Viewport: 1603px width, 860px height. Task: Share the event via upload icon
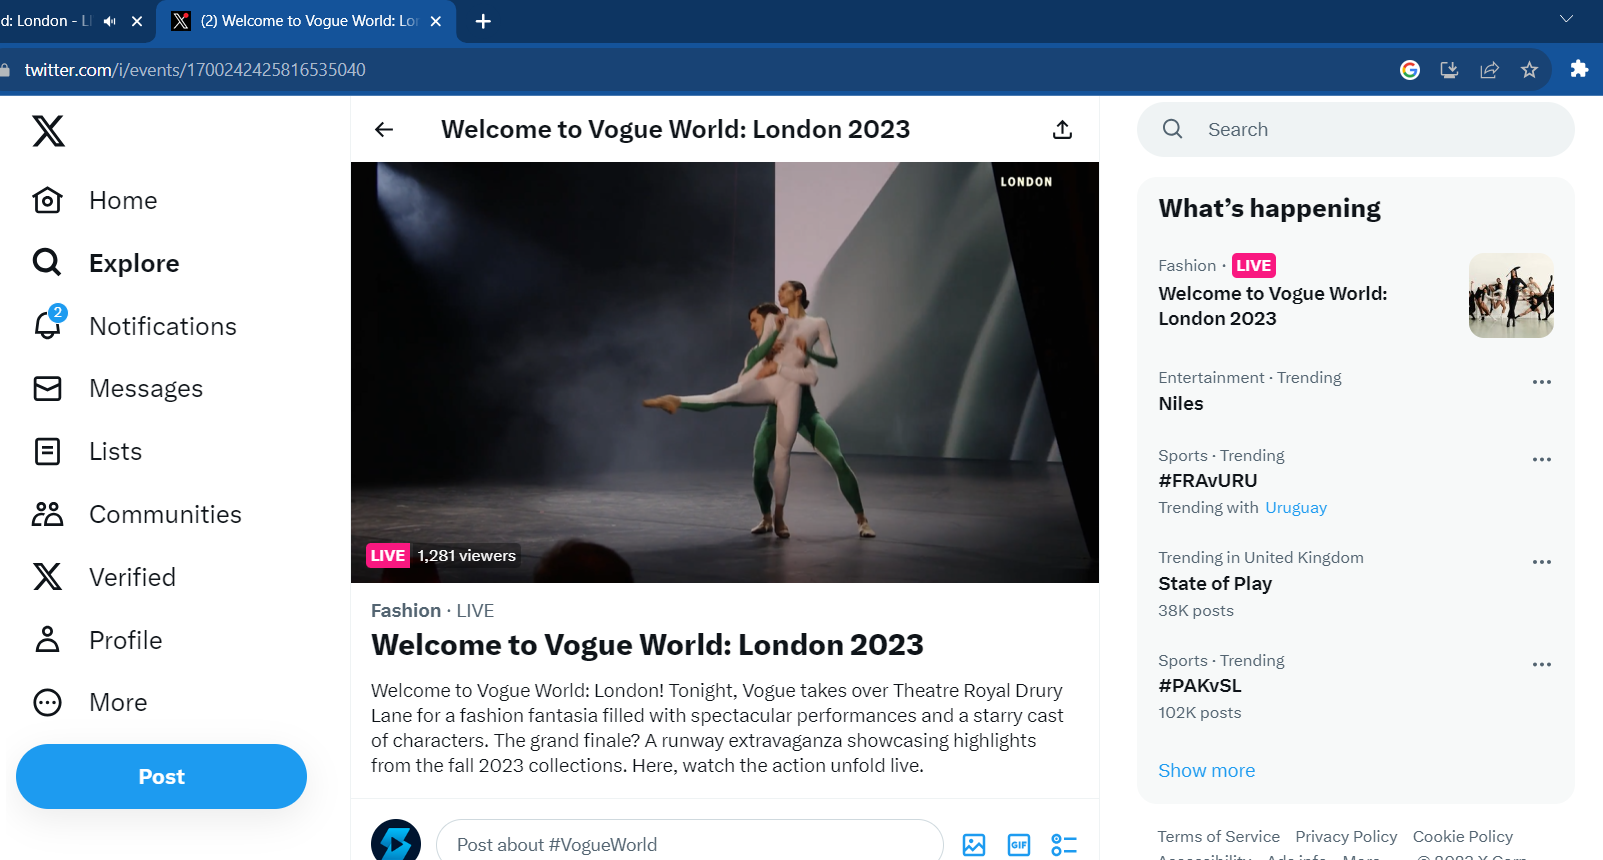click(x=1063, y=129)
